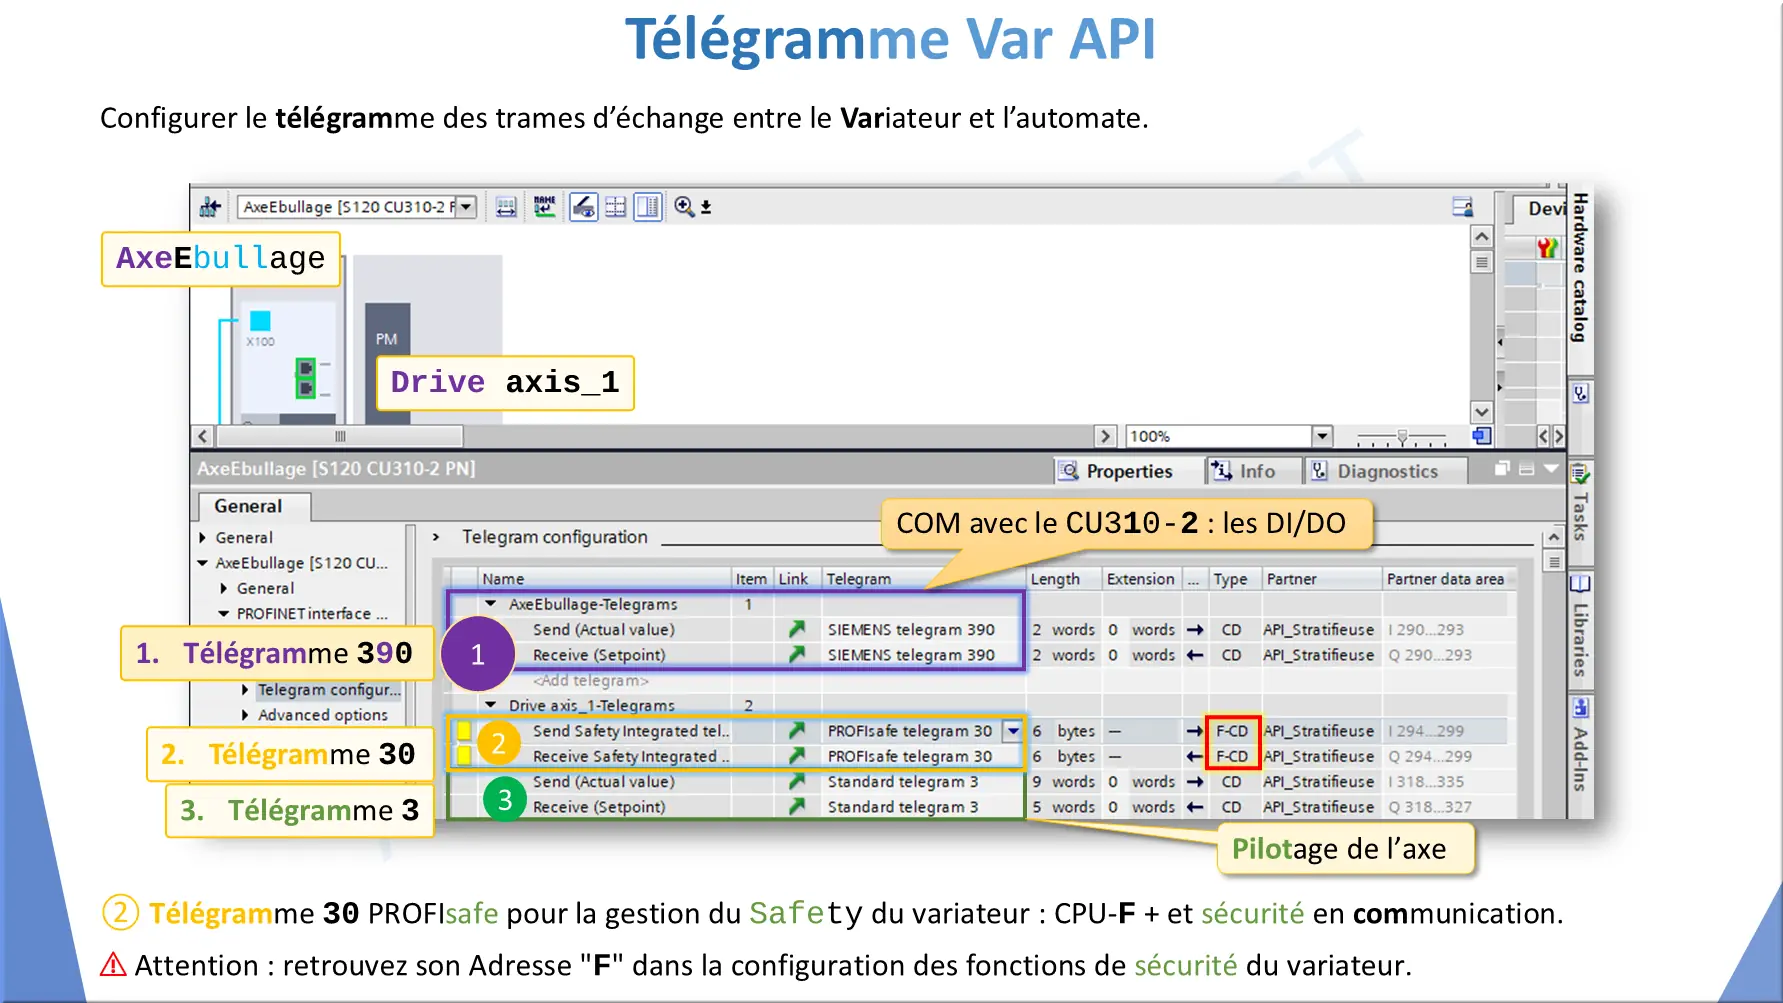Open the Properties tab
This screenshot has width=1783, height=1003.
1116,471
